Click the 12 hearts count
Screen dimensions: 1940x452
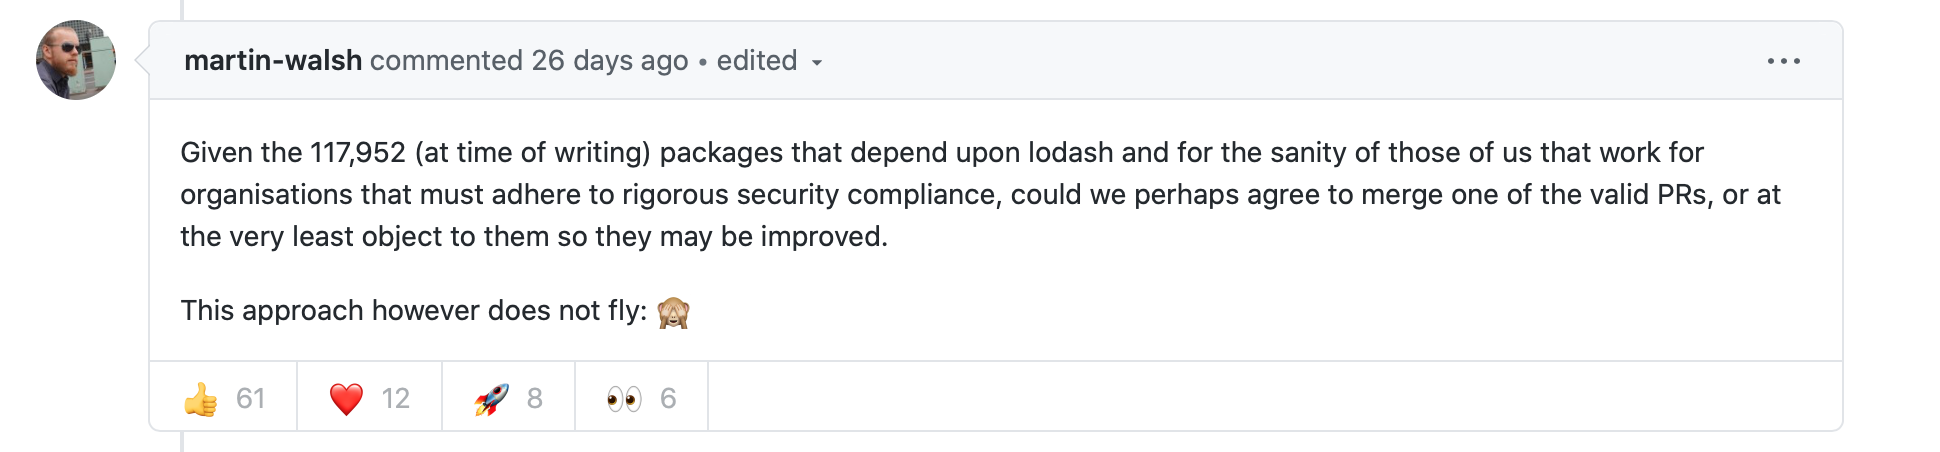tap(396, 399)
